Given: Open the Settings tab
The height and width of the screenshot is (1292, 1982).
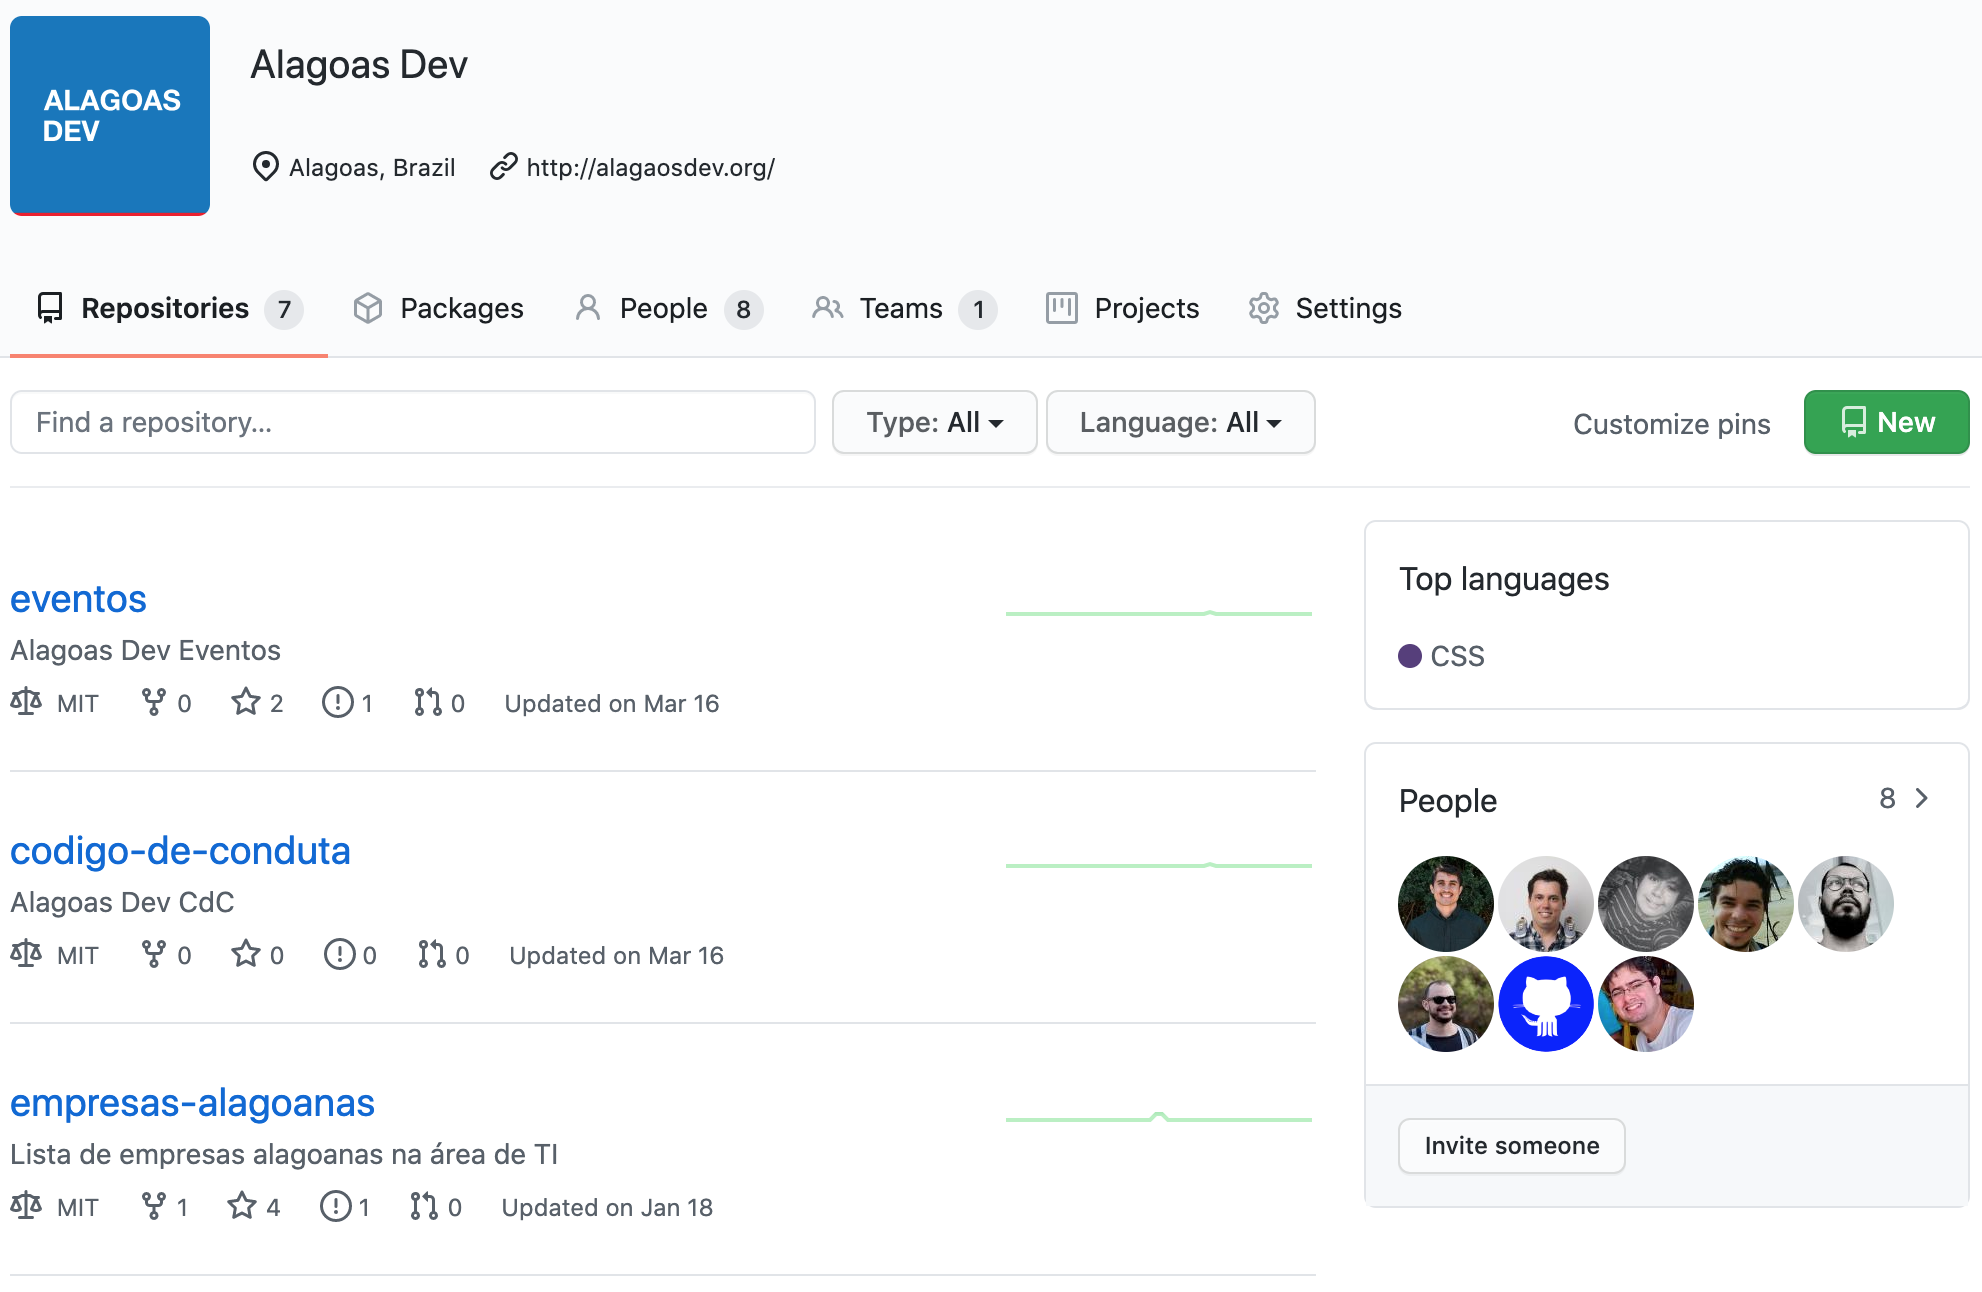Looking at the screenshot, I should click(1325, 308).
